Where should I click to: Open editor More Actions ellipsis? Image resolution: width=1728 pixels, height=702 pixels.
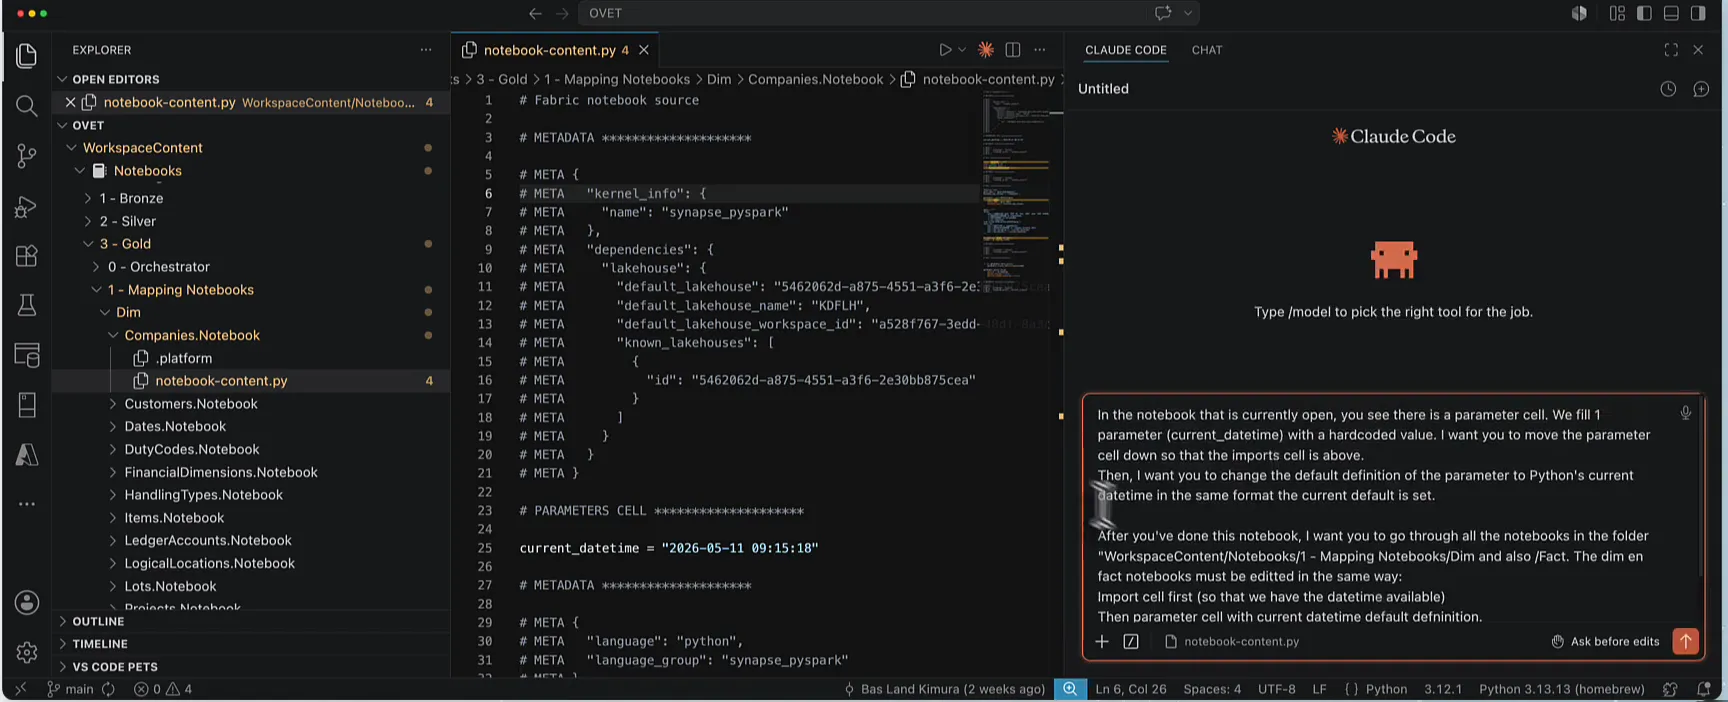(x=1040, y=49)
